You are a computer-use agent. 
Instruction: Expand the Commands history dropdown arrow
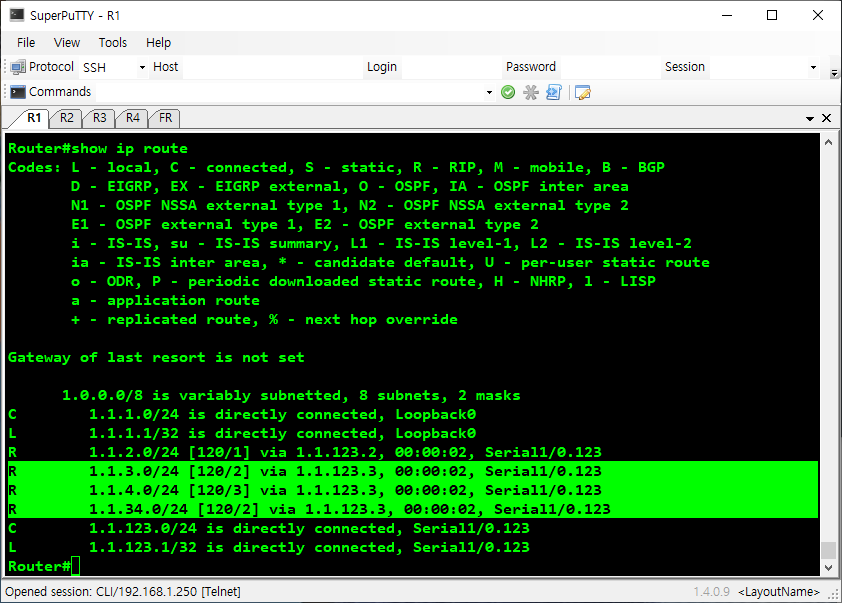pyautogui.click(x=489, y=92)
